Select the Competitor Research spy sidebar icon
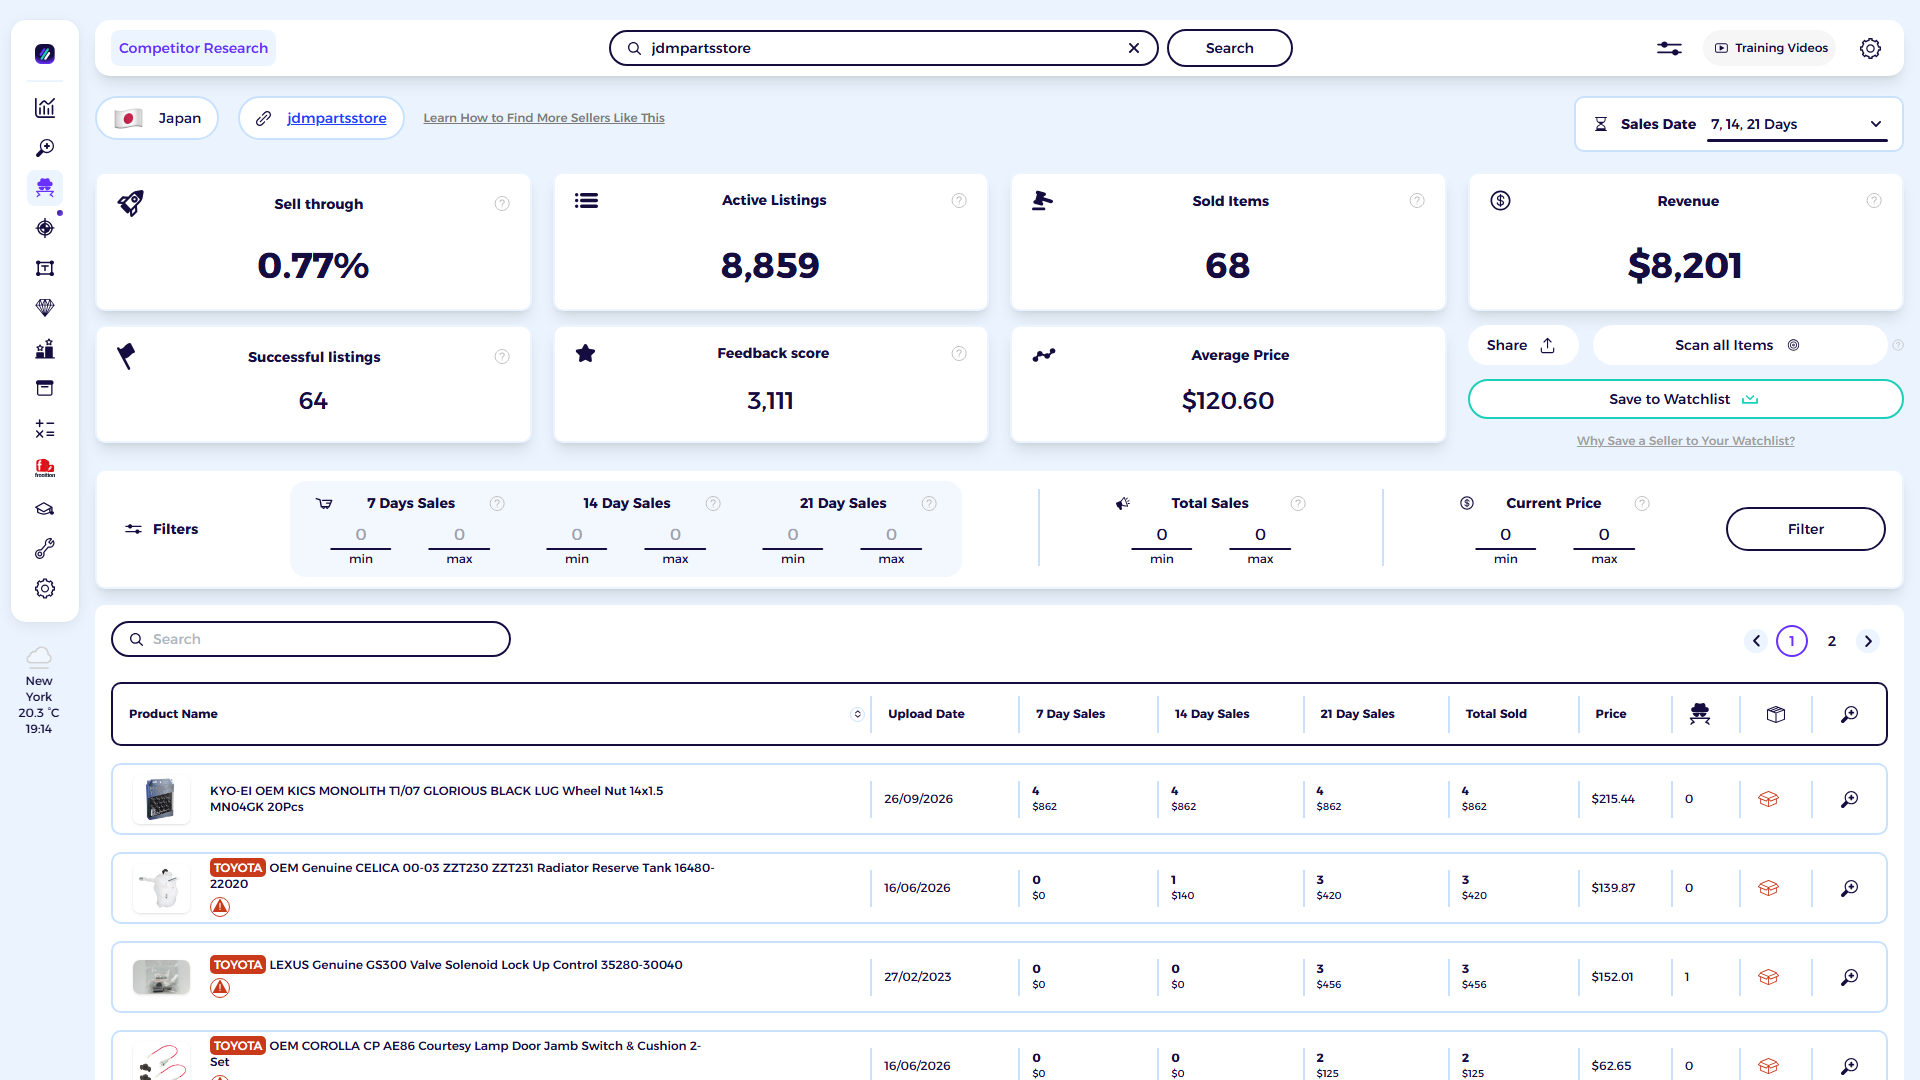 pyautogui.click(x=45, y=188)
